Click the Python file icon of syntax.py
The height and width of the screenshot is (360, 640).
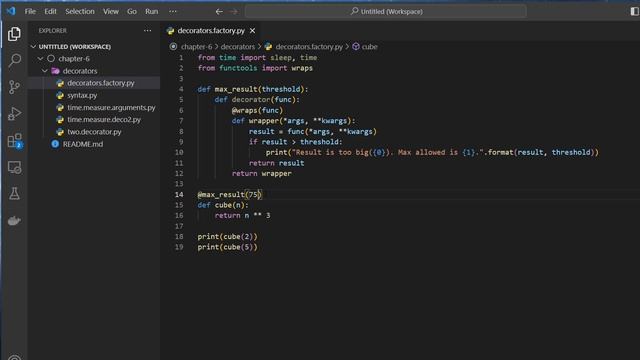[x=60, y=95]
